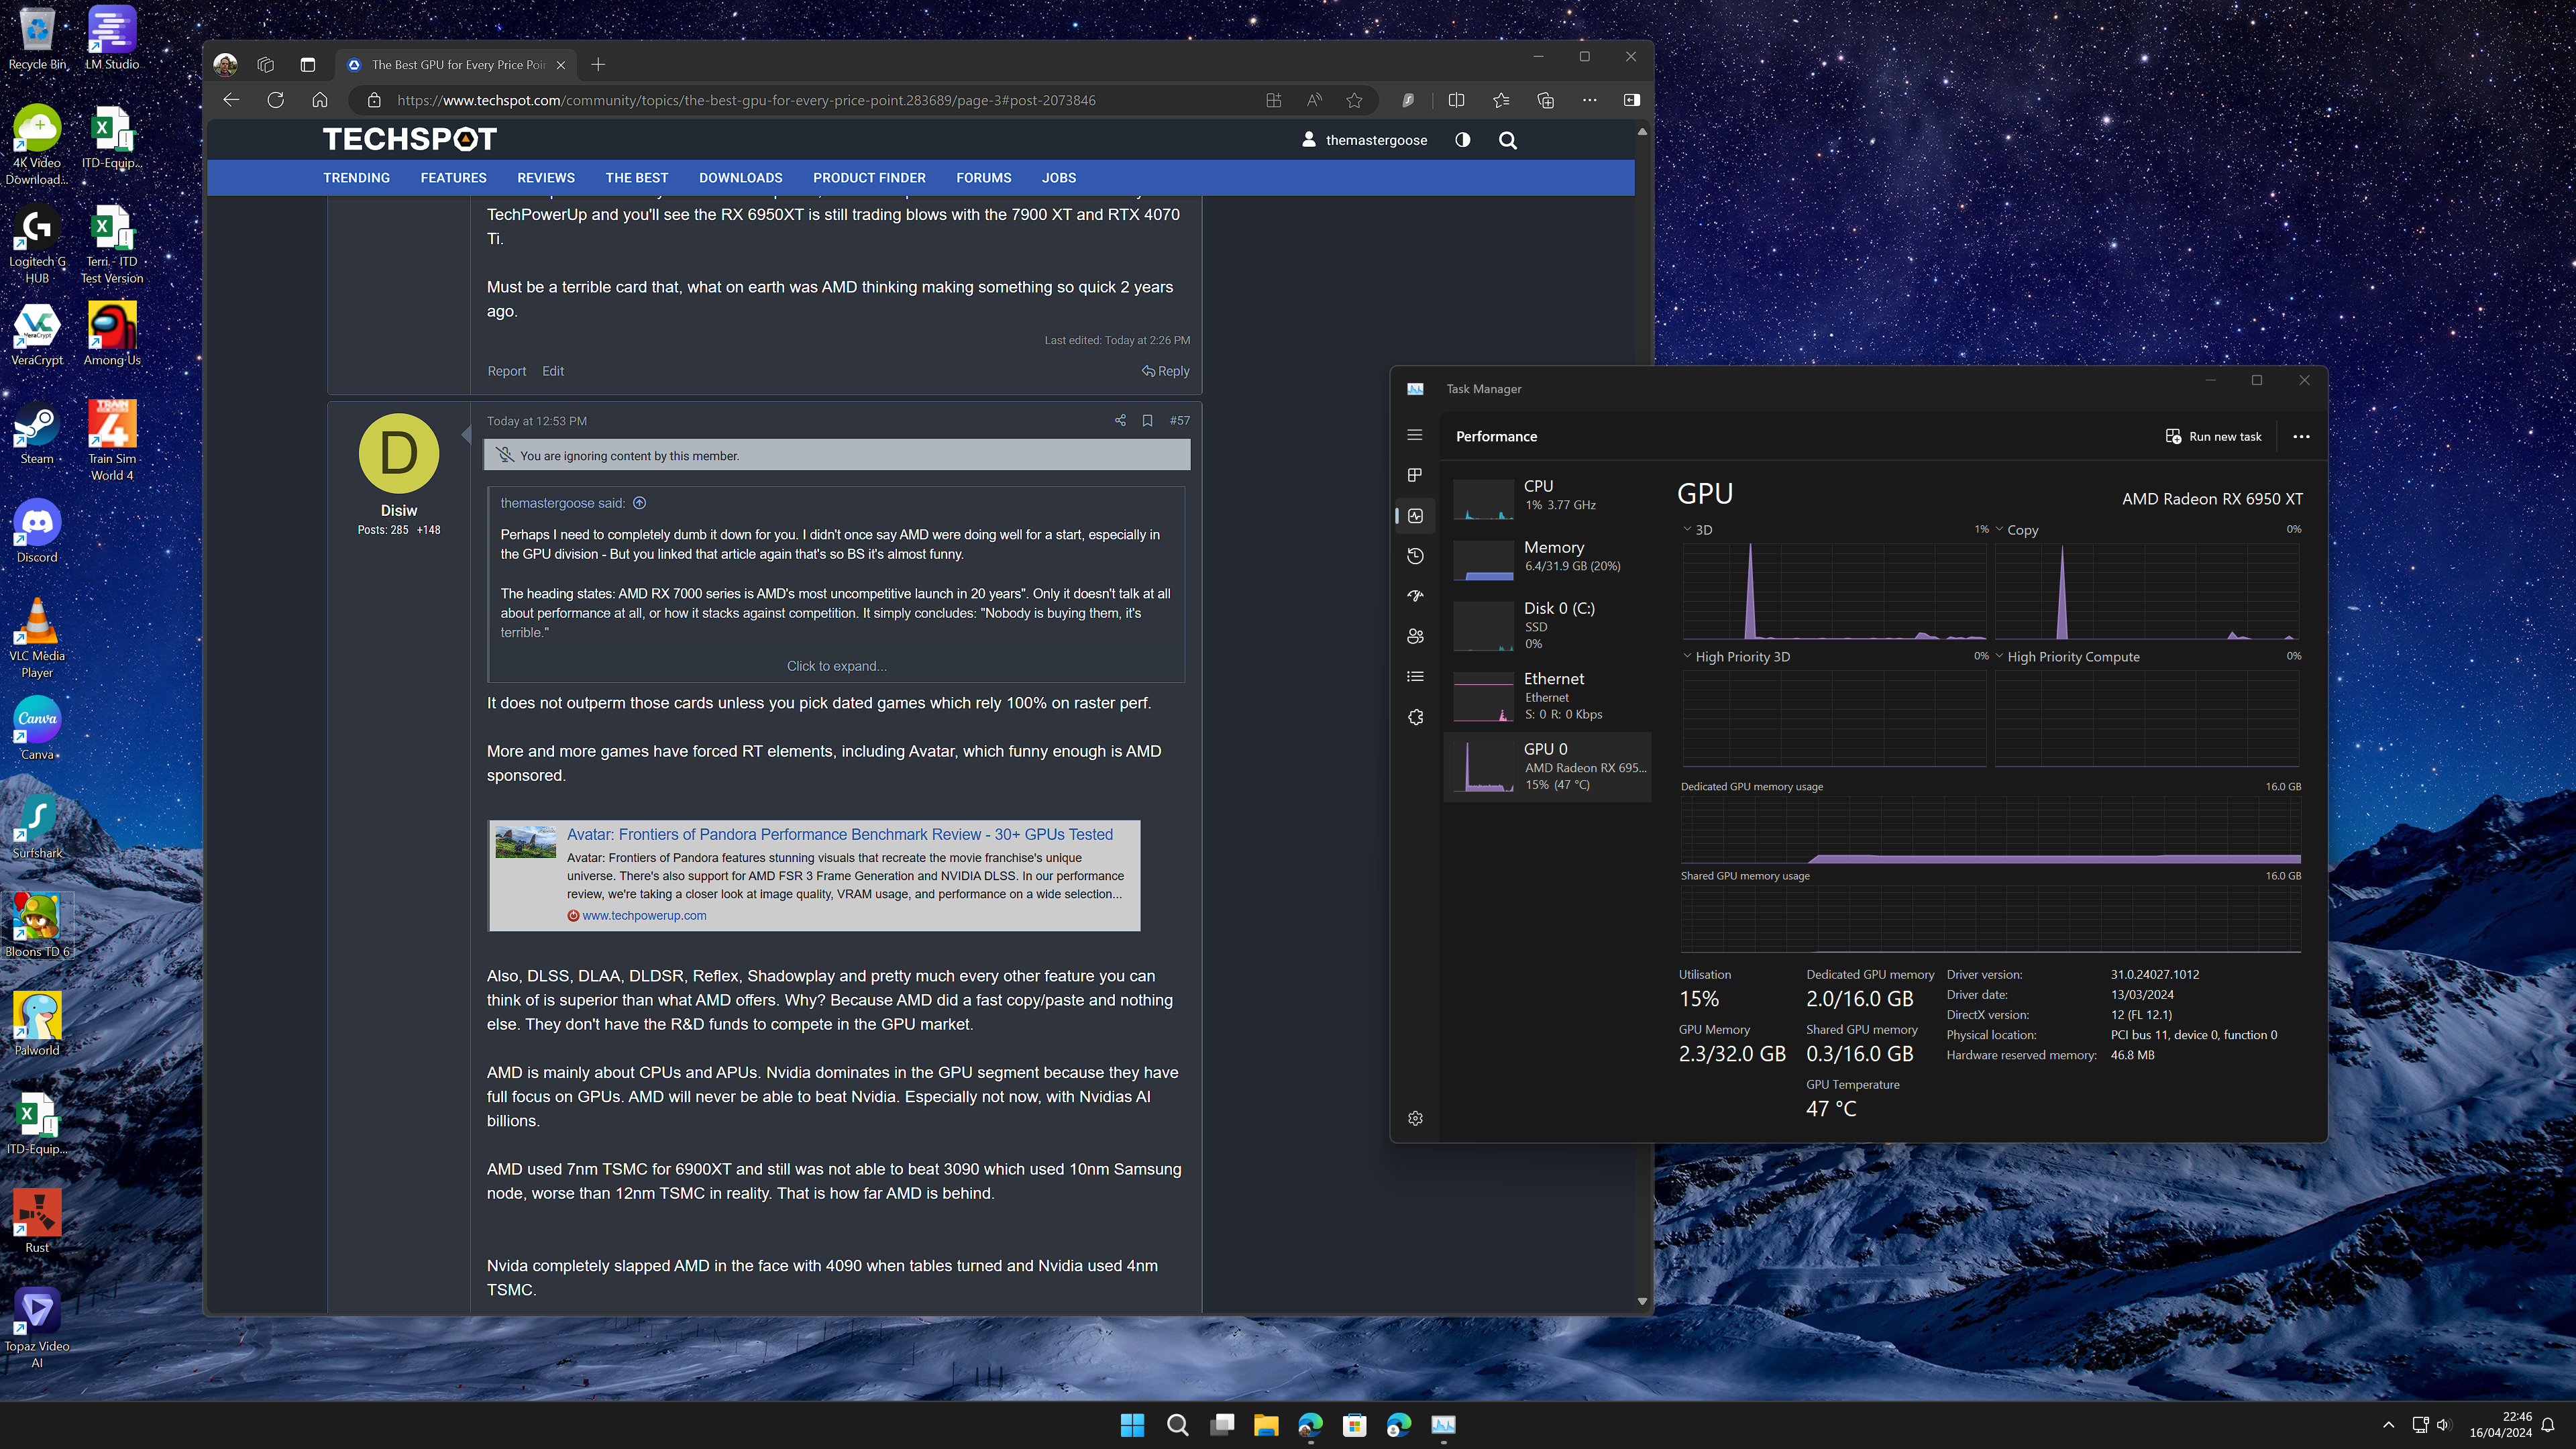Close The Best GPU browser tab

tap(560, 65)
